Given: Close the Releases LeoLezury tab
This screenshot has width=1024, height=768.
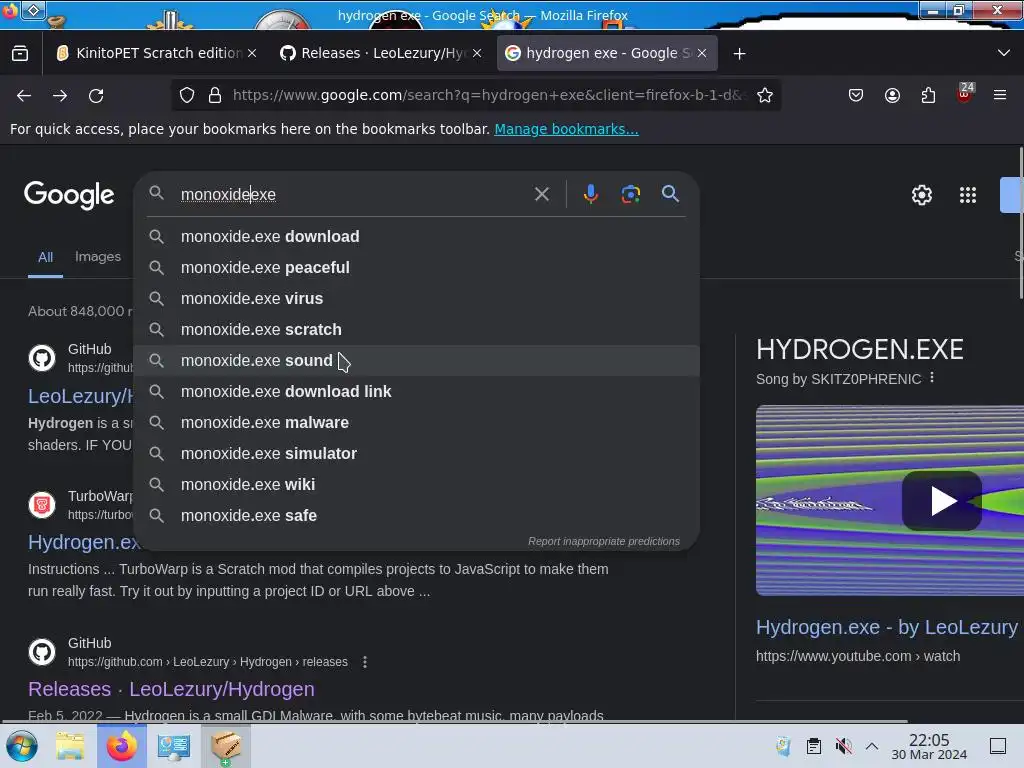Looking at the screenshot, I should coord(477,53).
